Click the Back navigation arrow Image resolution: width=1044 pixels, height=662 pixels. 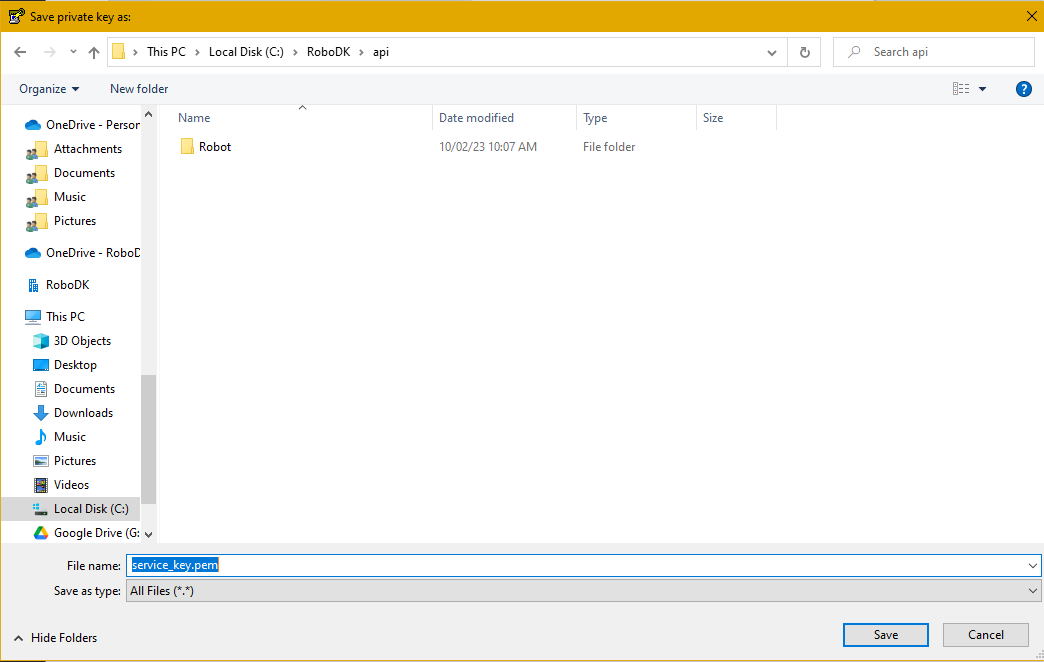click(x=20, y=52)
